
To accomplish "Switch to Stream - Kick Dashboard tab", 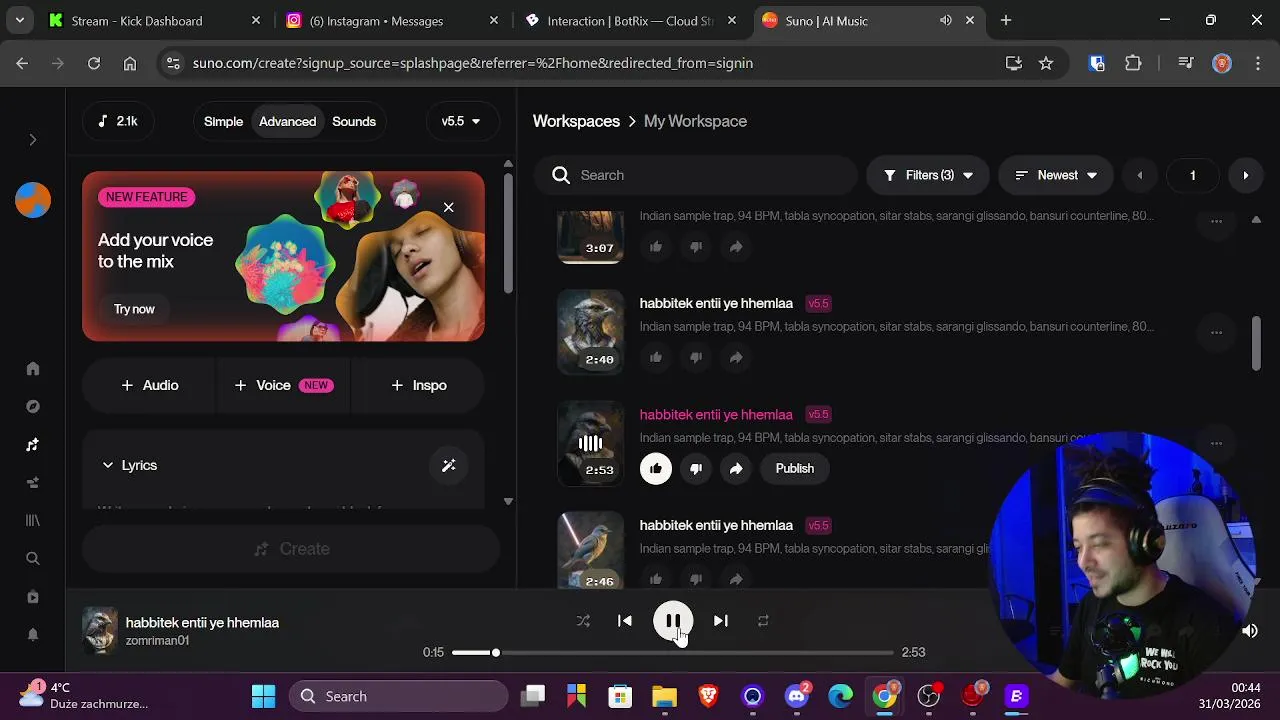I will pyautogui.click(x=155, y=20).
